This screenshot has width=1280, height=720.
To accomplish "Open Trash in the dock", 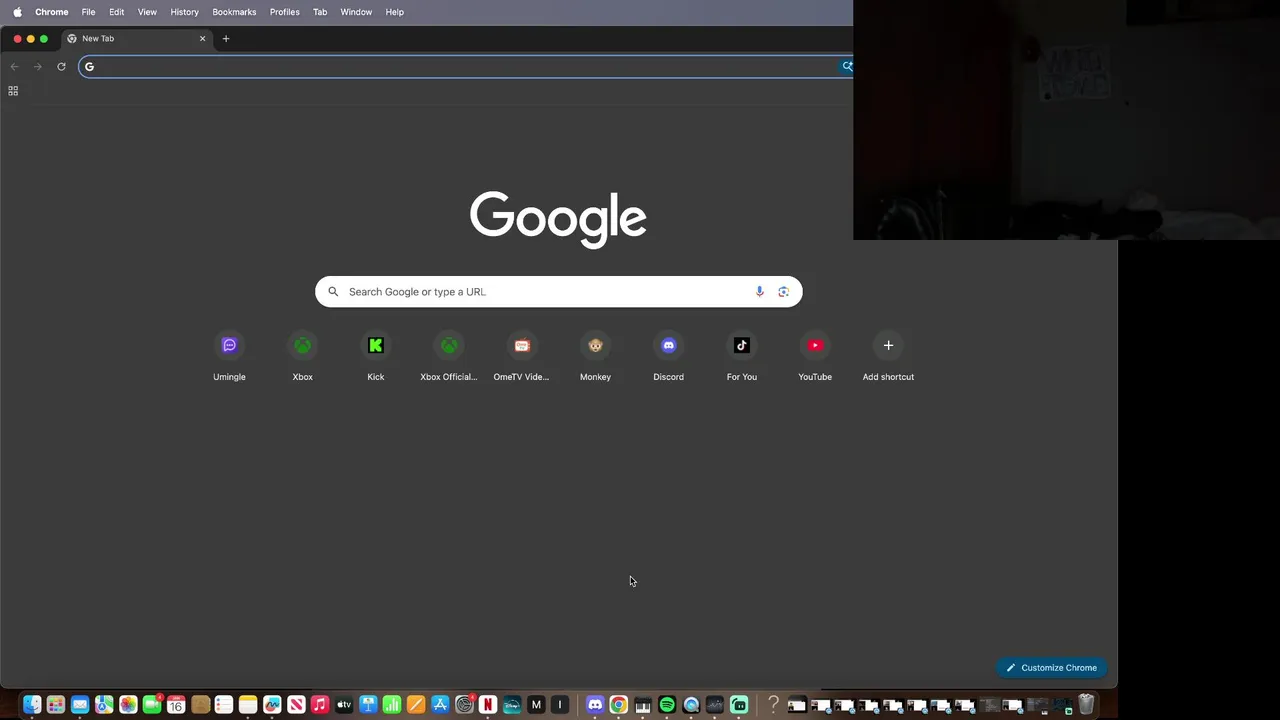I will [1086, 704].
